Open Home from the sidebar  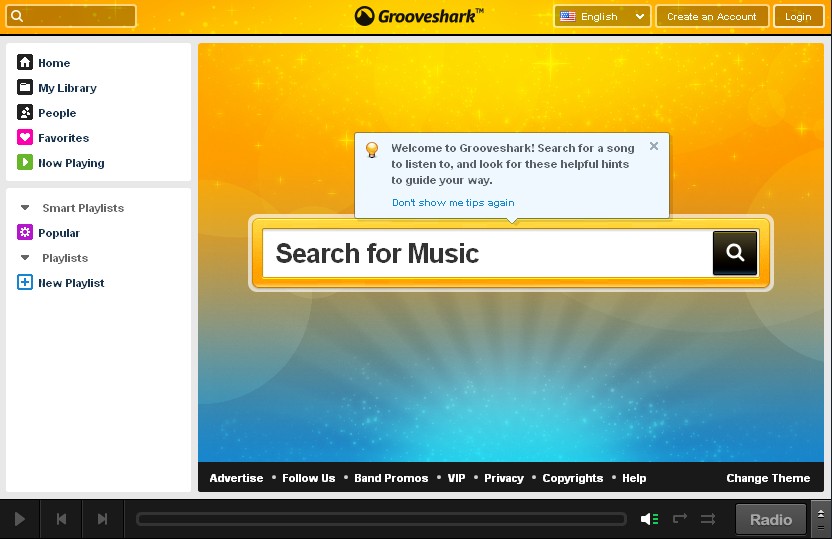click(x=44, y=63)
